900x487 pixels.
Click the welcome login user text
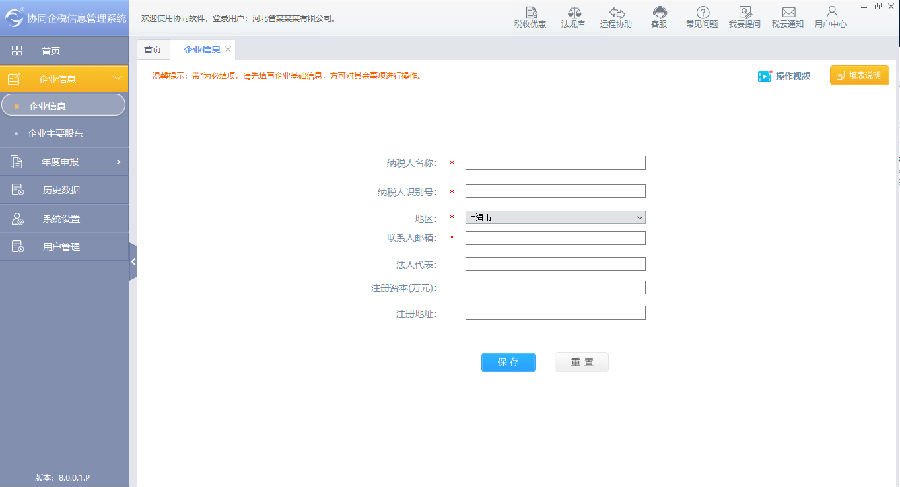pos(237,18)
